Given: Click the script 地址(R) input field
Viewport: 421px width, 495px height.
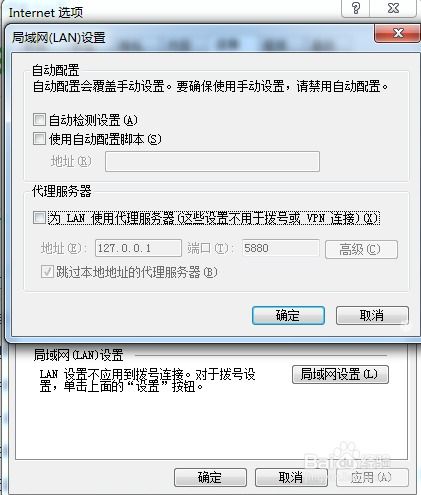Looking at the screenshot, I should 212,162.
